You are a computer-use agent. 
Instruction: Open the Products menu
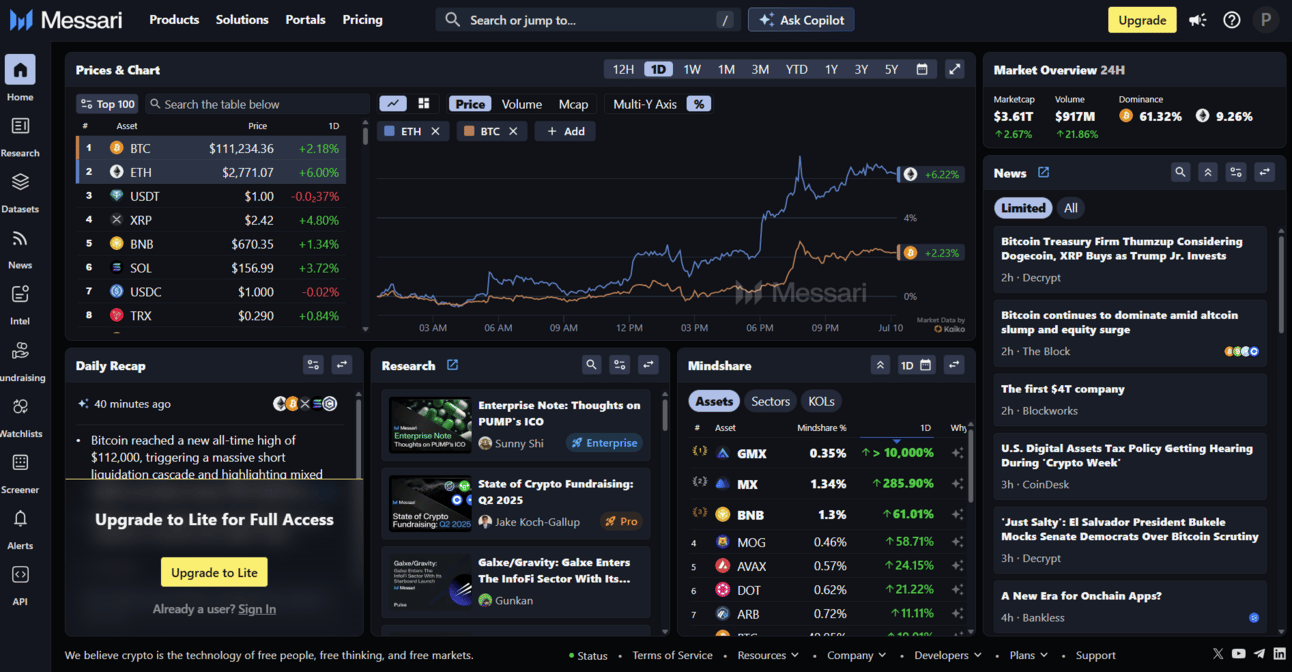174,20
